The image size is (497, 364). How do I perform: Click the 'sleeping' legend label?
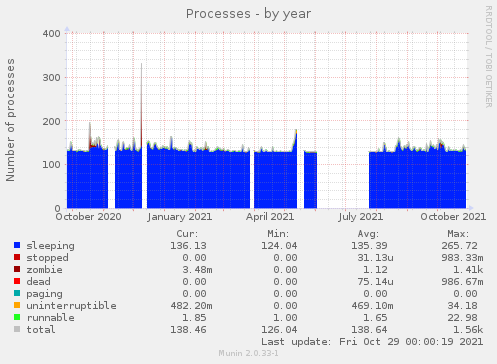coord(51,246)
